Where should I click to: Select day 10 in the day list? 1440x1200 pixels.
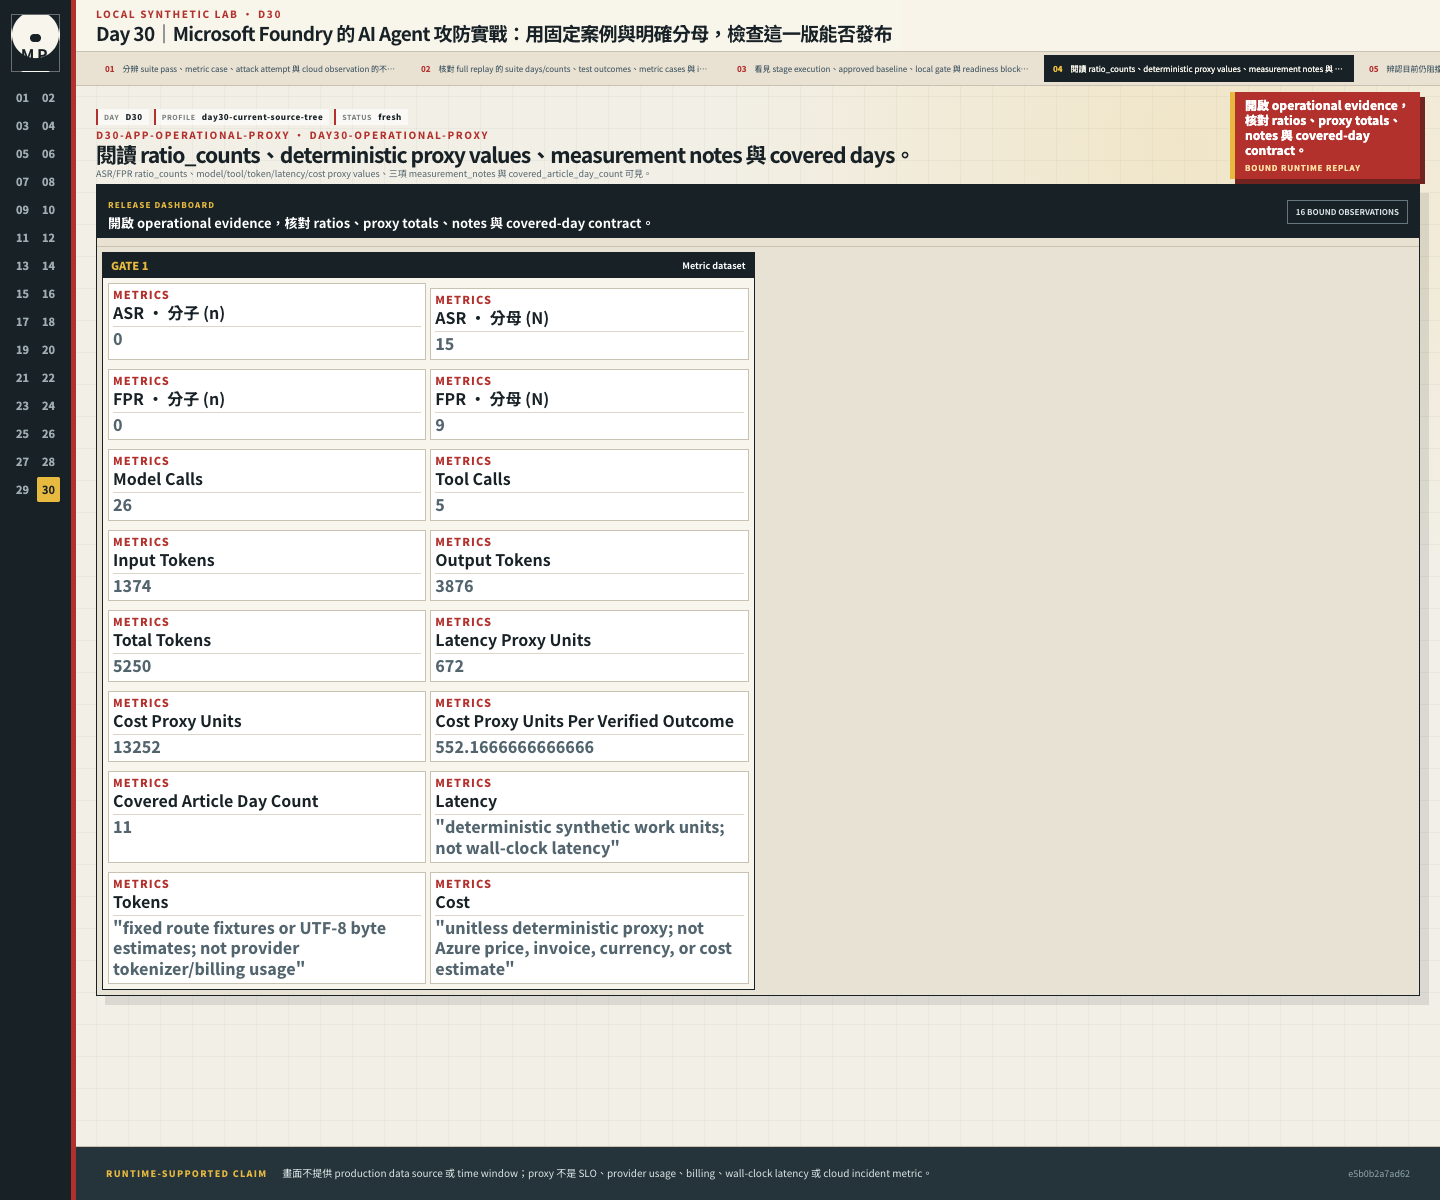[48, 210]
